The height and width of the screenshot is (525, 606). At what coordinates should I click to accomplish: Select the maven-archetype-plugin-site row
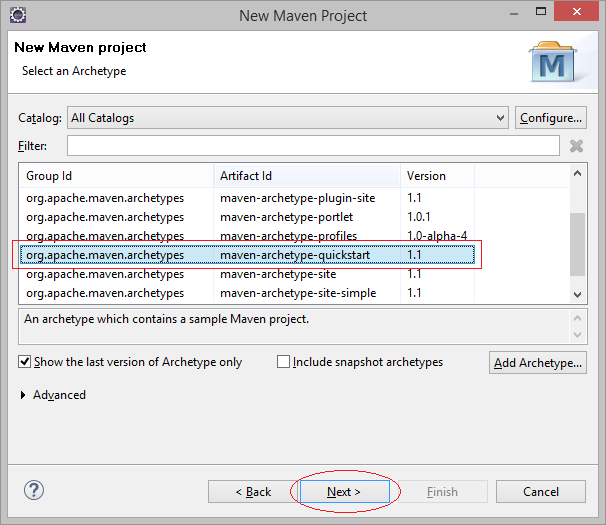pyautogui.click(x=247, y=198)
